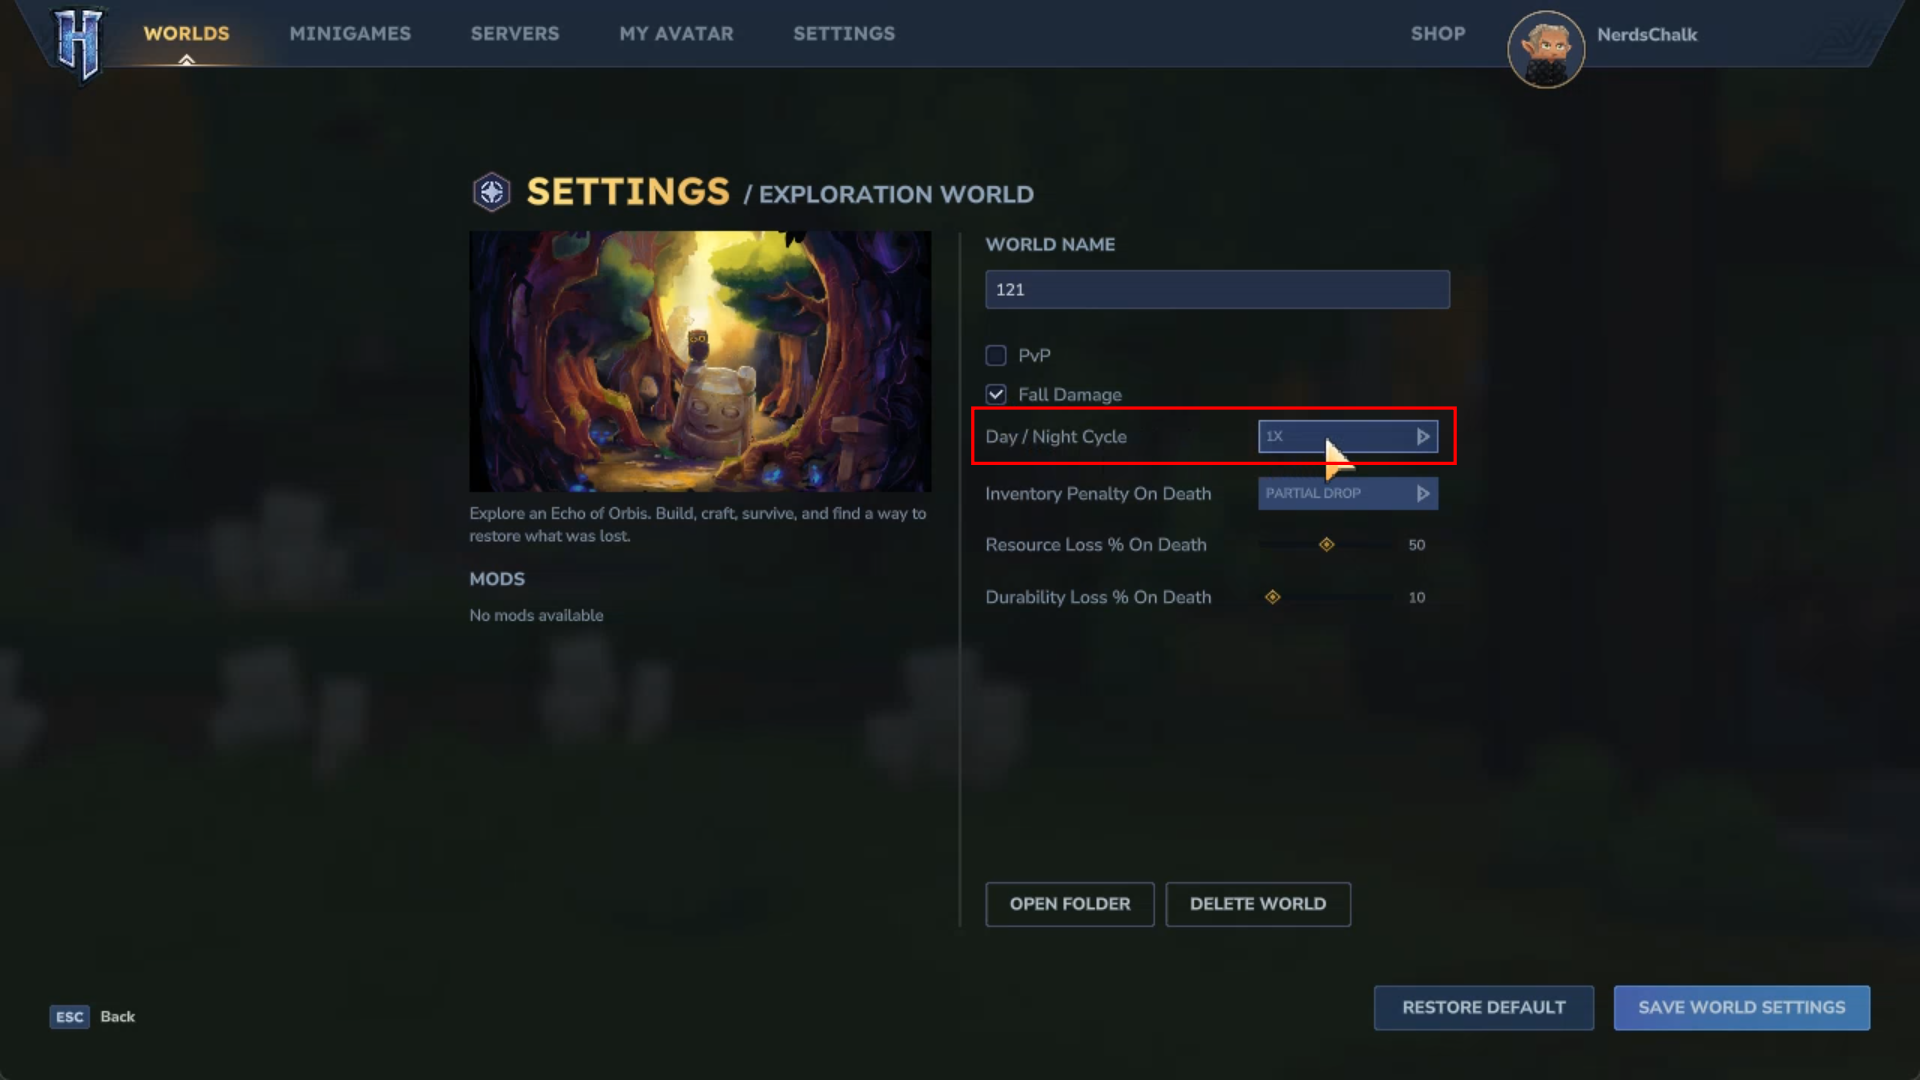Image resolution: width=1920 pixels, height=1080 pixels.
Task: Click the Inventory Penalty On Death arrow icon
Action: point(1422,494)
